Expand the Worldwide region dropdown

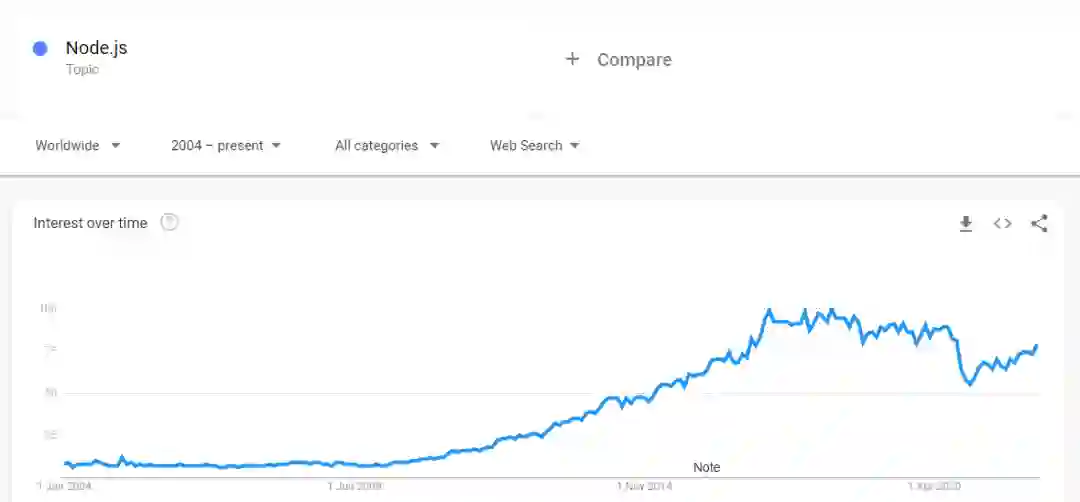[x=78, y=146]
